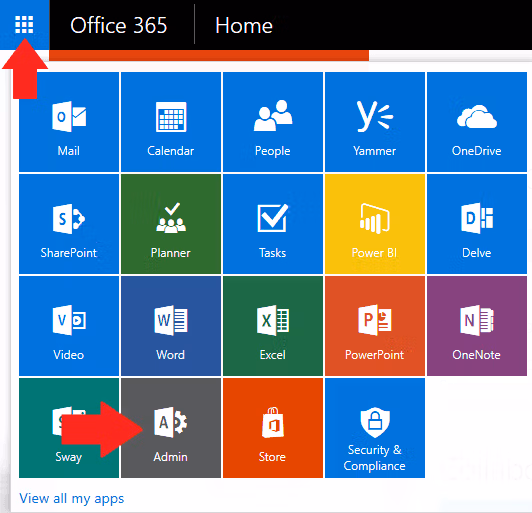Launch Excel from the app grid
Screen dimensions: 532x513
(273, 326)
